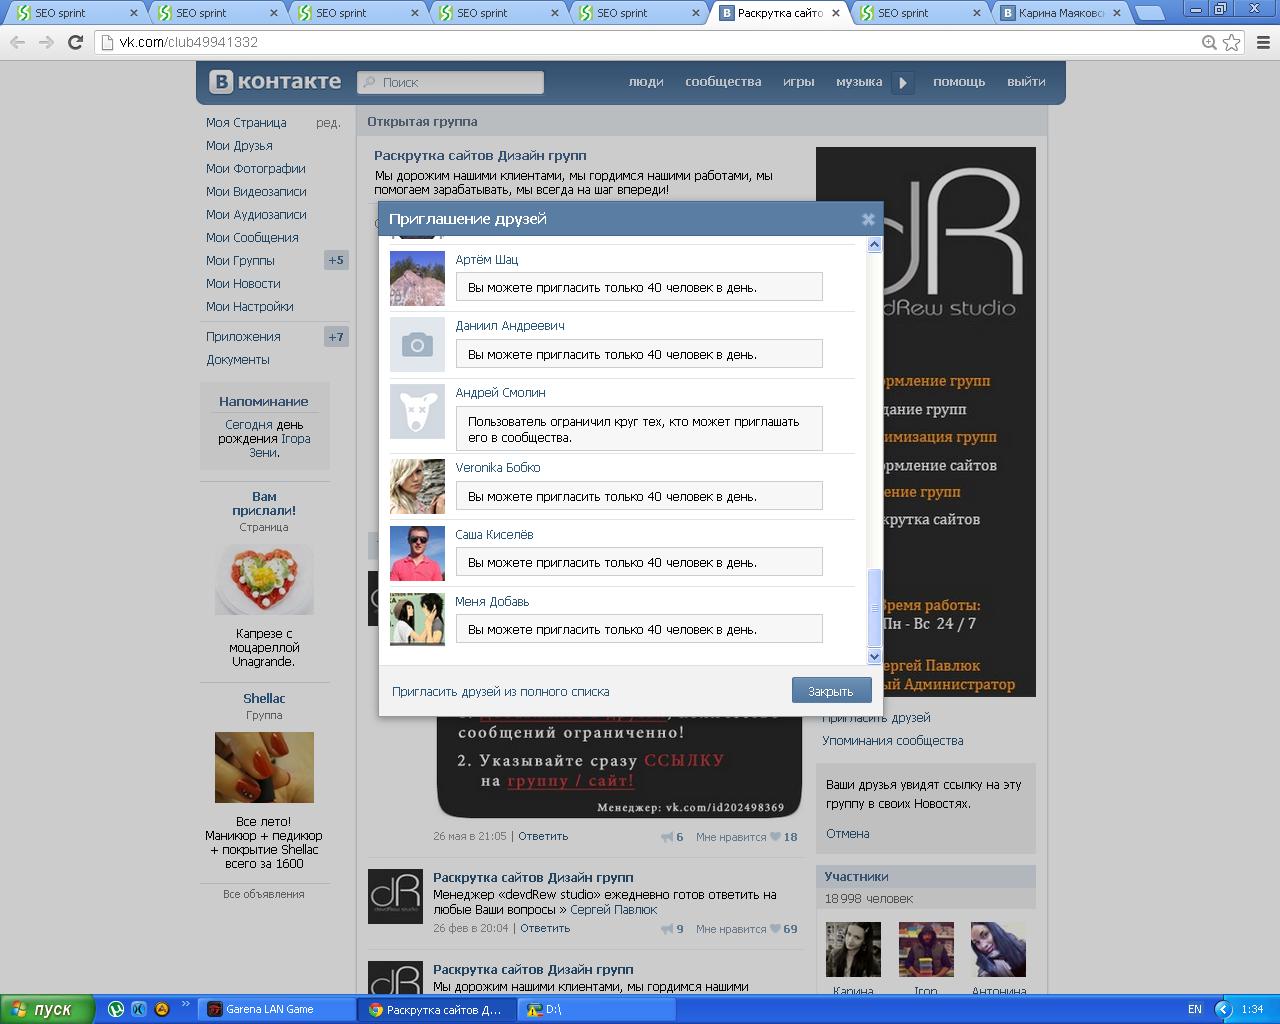
Task: Open the Chrome menu icon
Action: pyautogui.click(x=1263, y=42)
